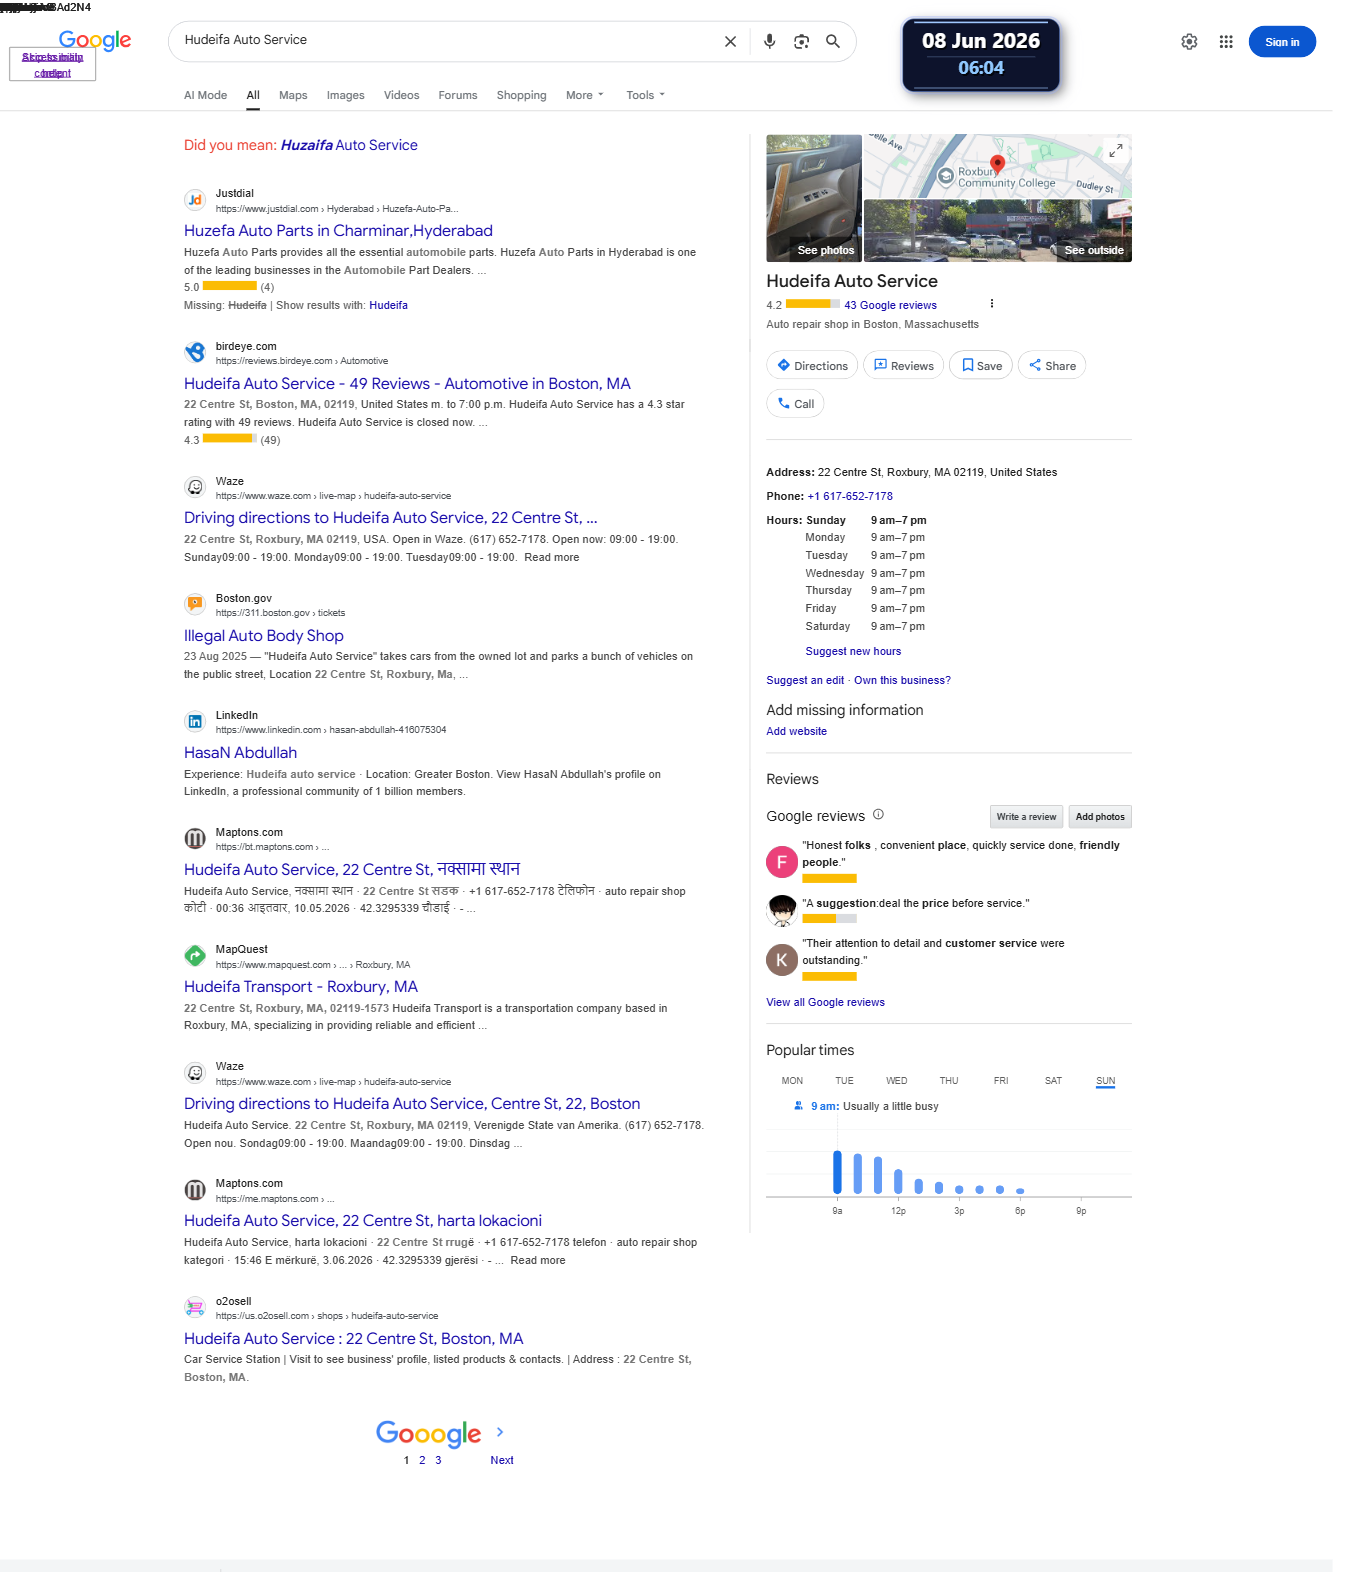Click the MapQuest site favicon
This screenshot has width=1348, height=1572.
(195, 956)
